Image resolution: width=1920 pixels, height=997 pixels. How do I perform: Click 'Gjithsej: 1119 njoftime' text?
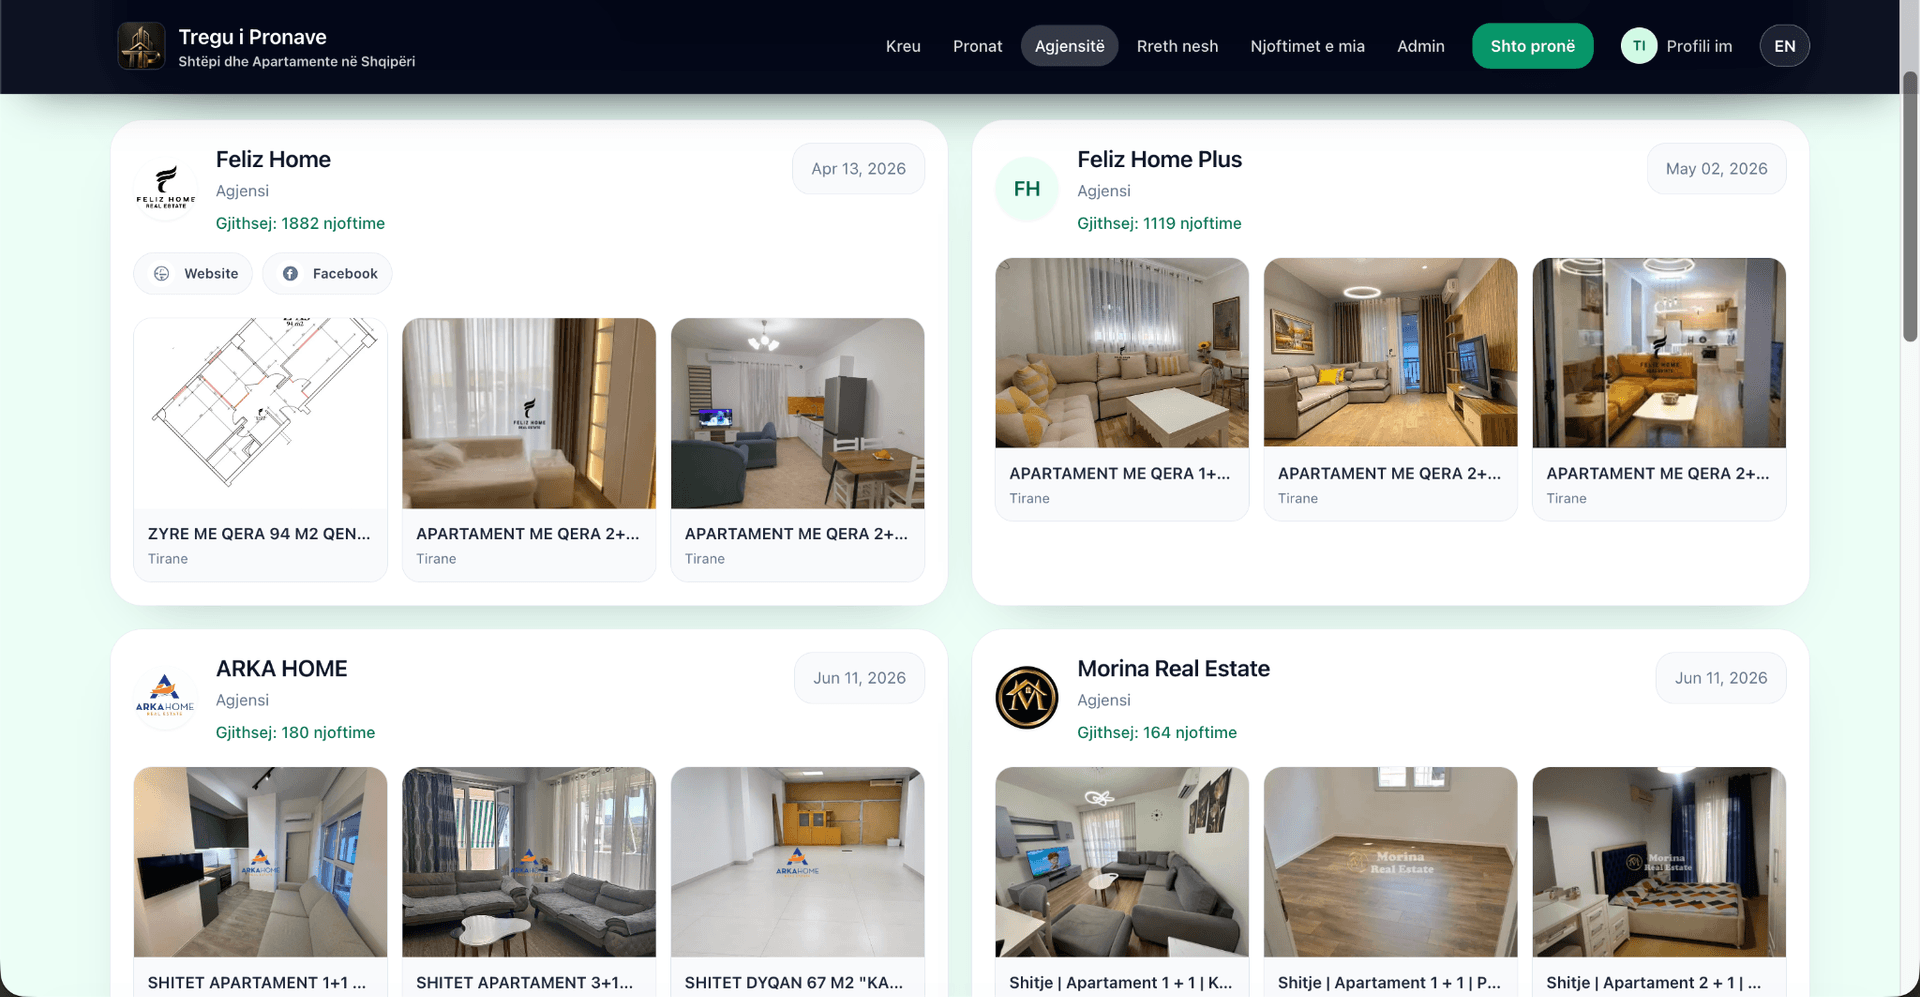pos(1159,223)
